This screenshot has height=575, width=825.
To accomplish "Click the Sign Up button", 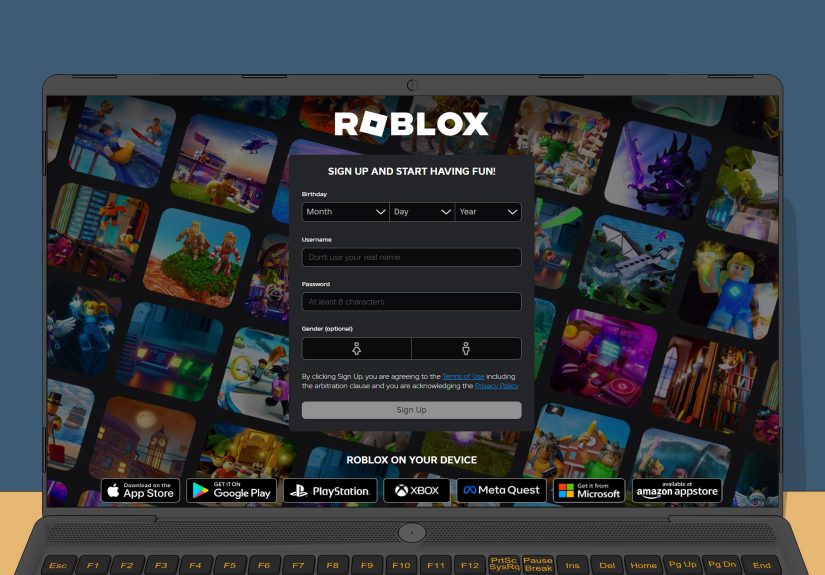I will click(411, 410).
